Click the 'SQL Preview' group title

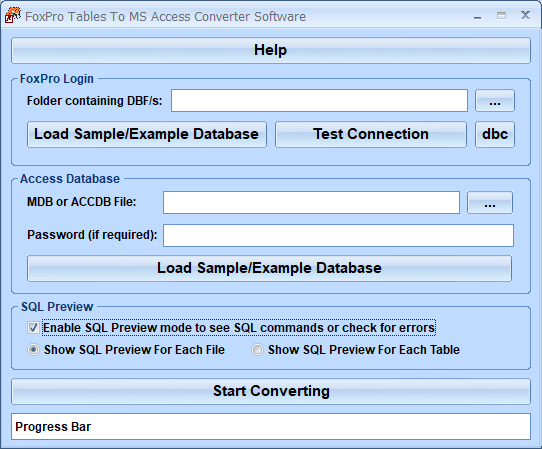pos(57,307)
